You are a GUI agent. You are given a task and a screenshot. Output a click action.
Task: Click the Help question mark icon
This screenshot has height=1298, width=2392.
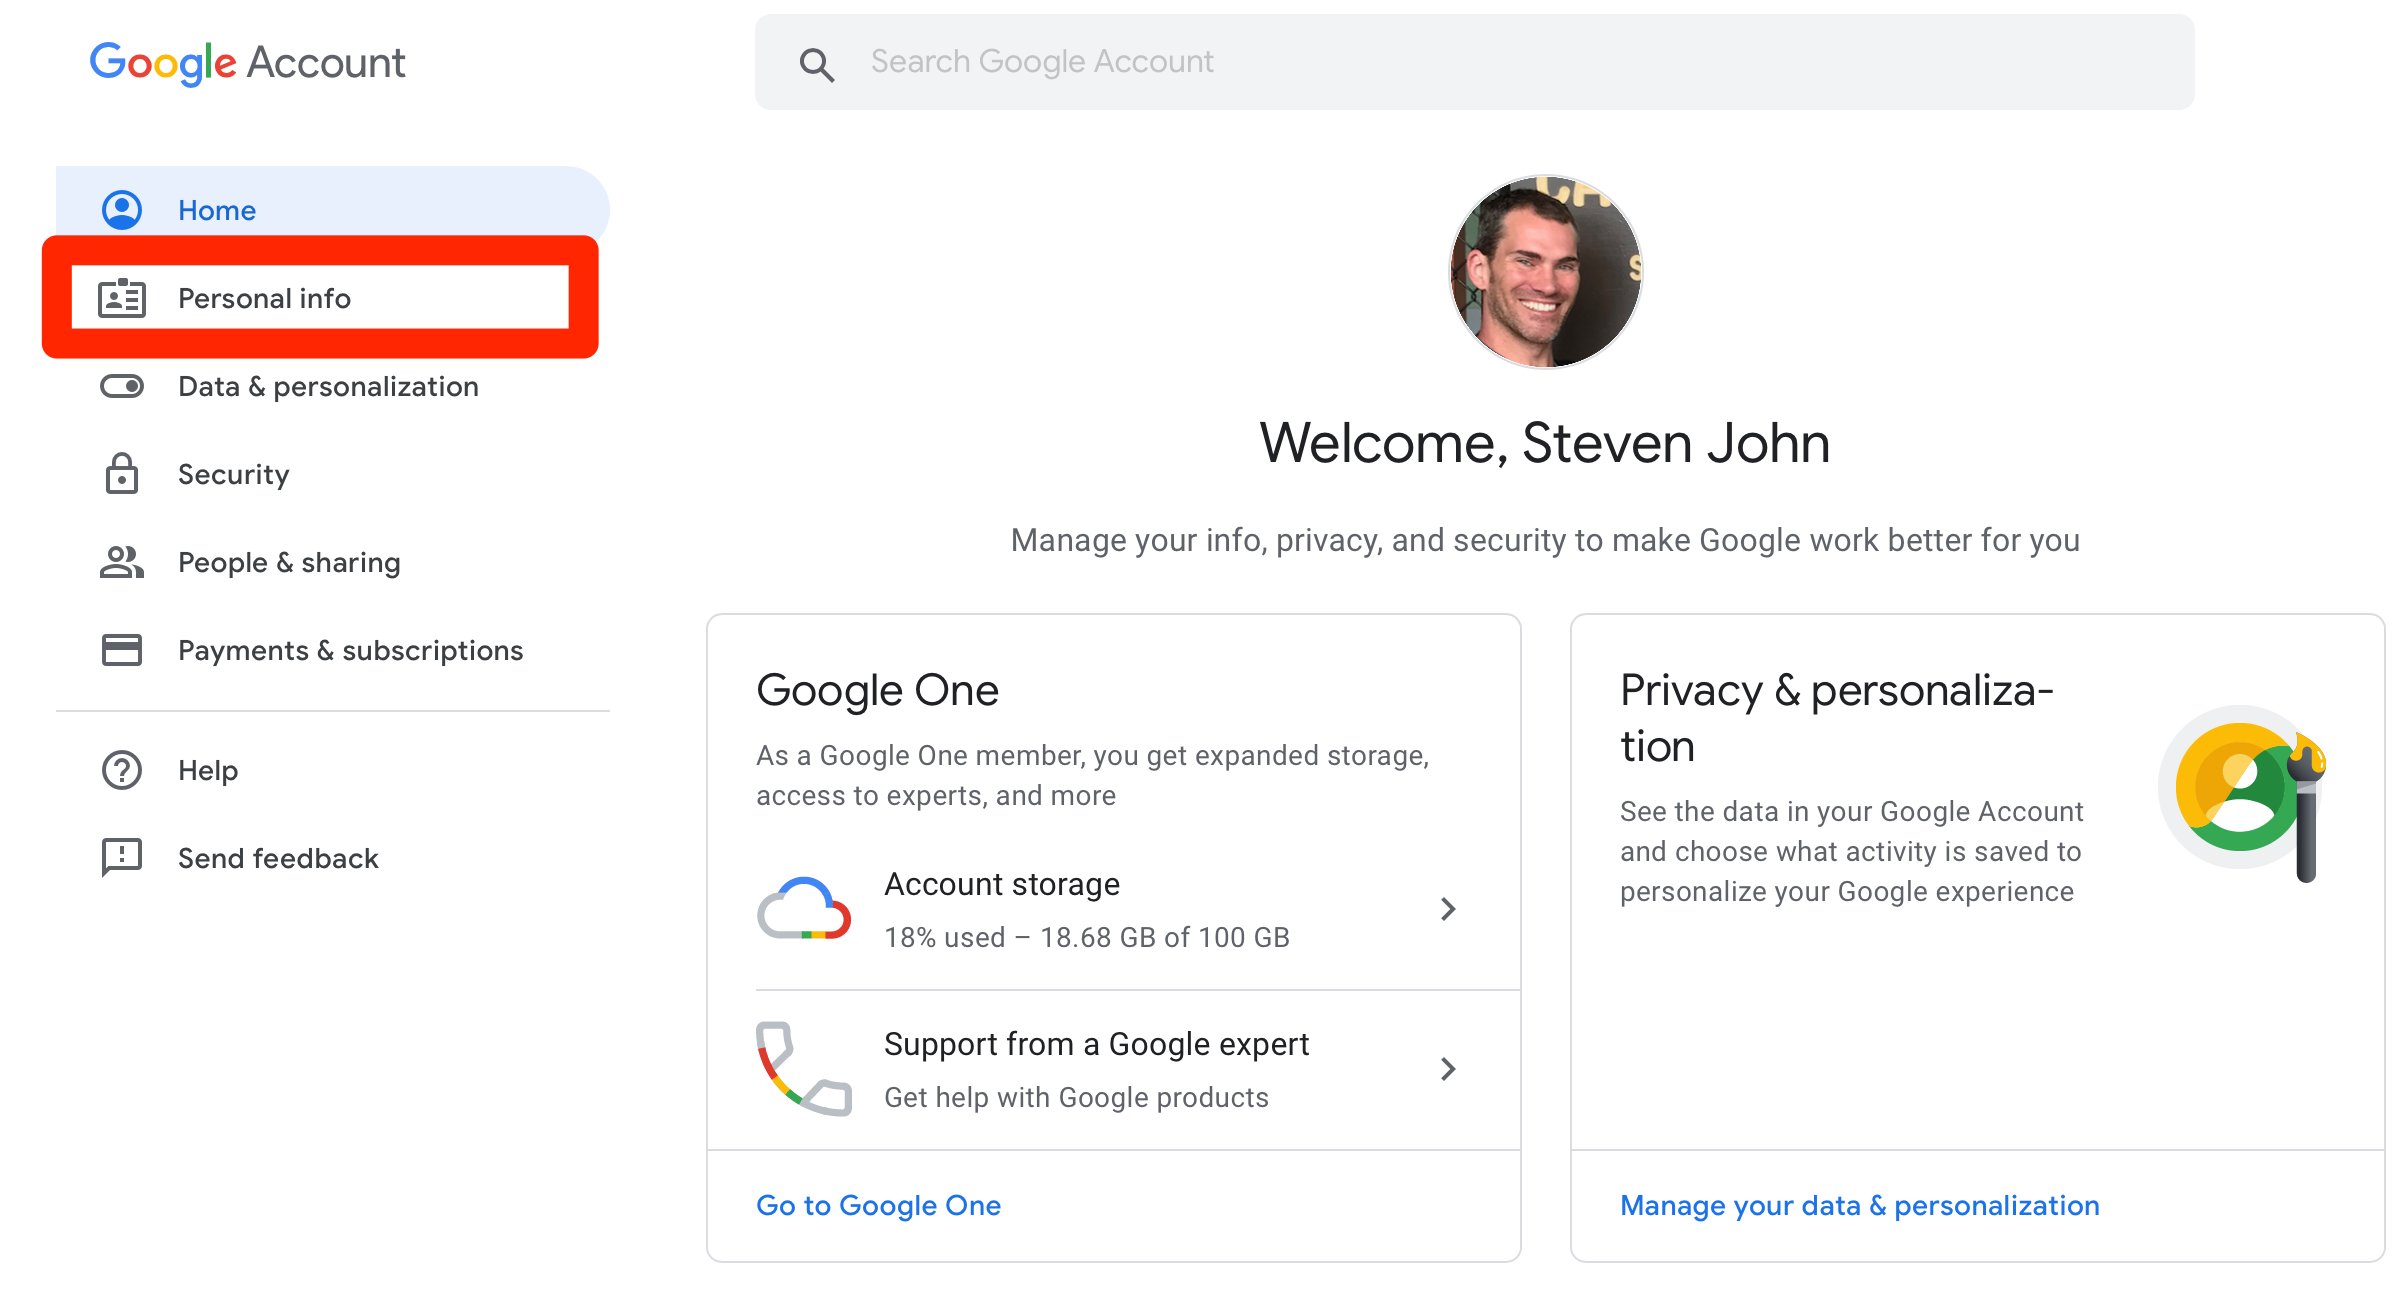122,770
